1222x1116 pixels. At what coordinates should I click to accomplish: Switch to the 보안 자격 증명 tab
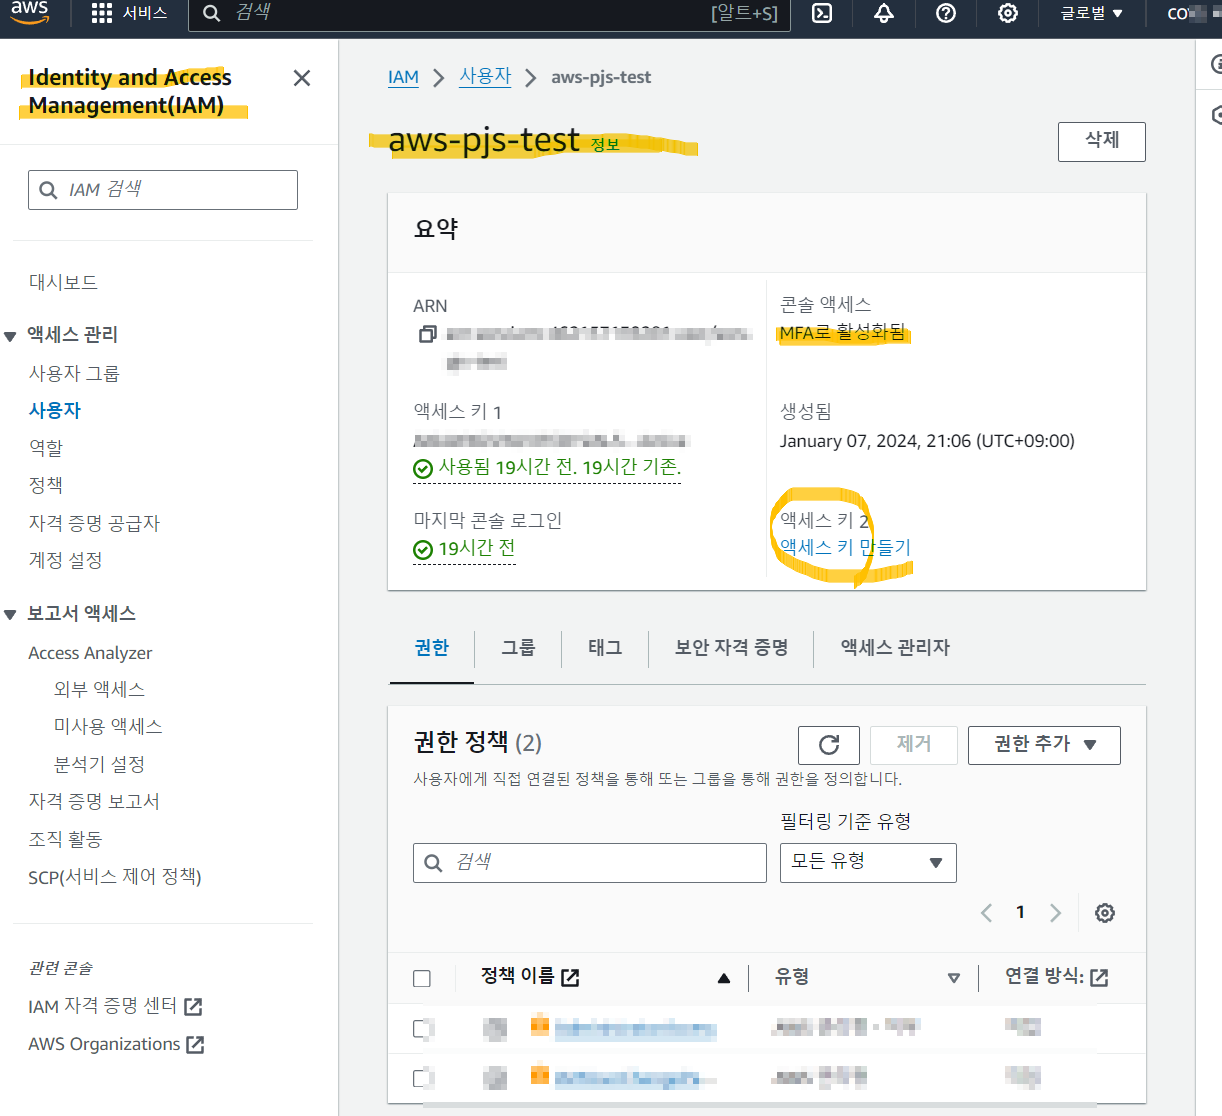coord(731,648)
